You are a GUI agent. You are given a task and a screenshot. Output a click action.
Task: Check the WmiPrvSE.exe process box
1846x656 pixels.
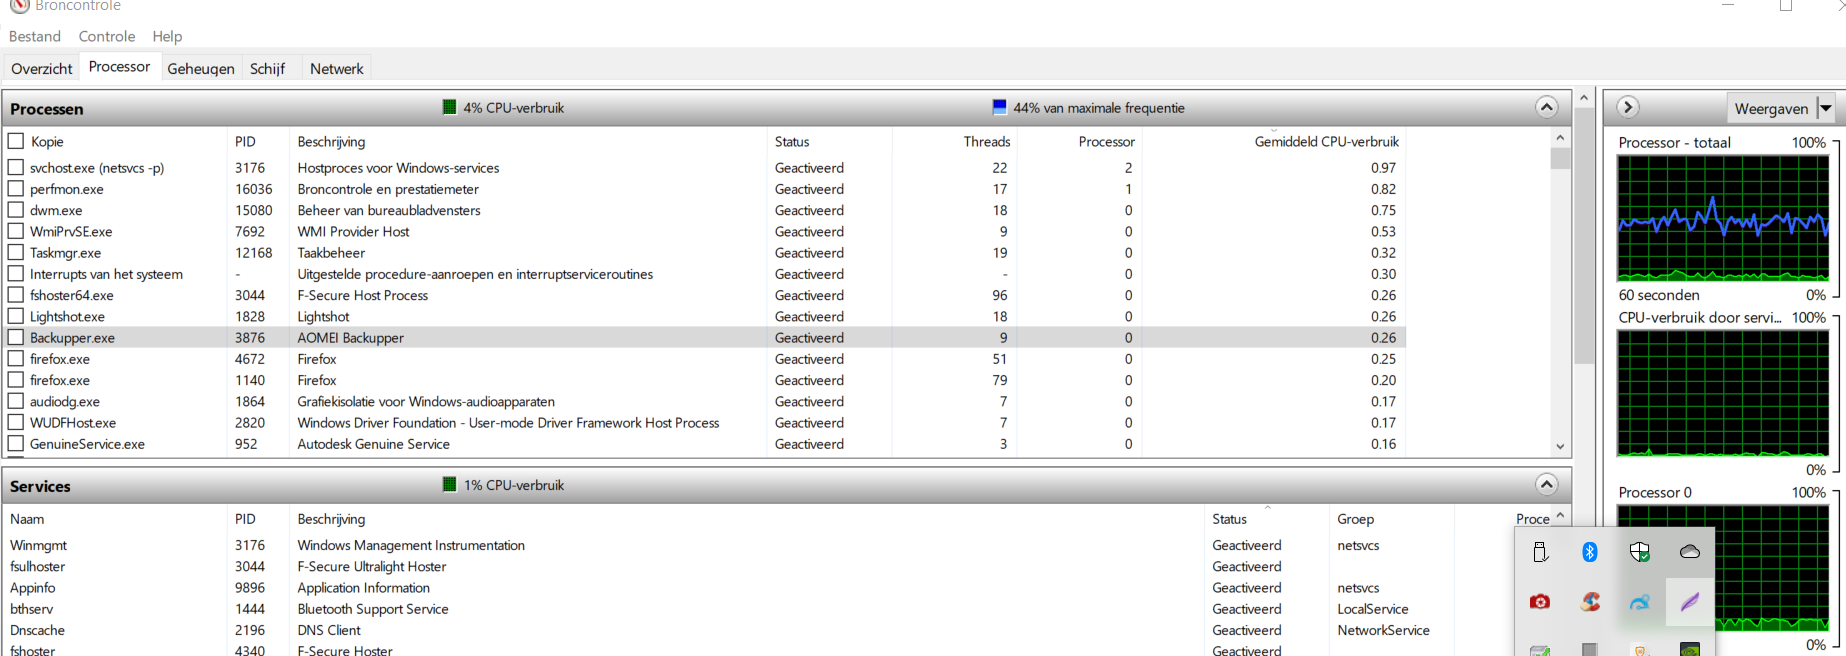click(16, 231)
